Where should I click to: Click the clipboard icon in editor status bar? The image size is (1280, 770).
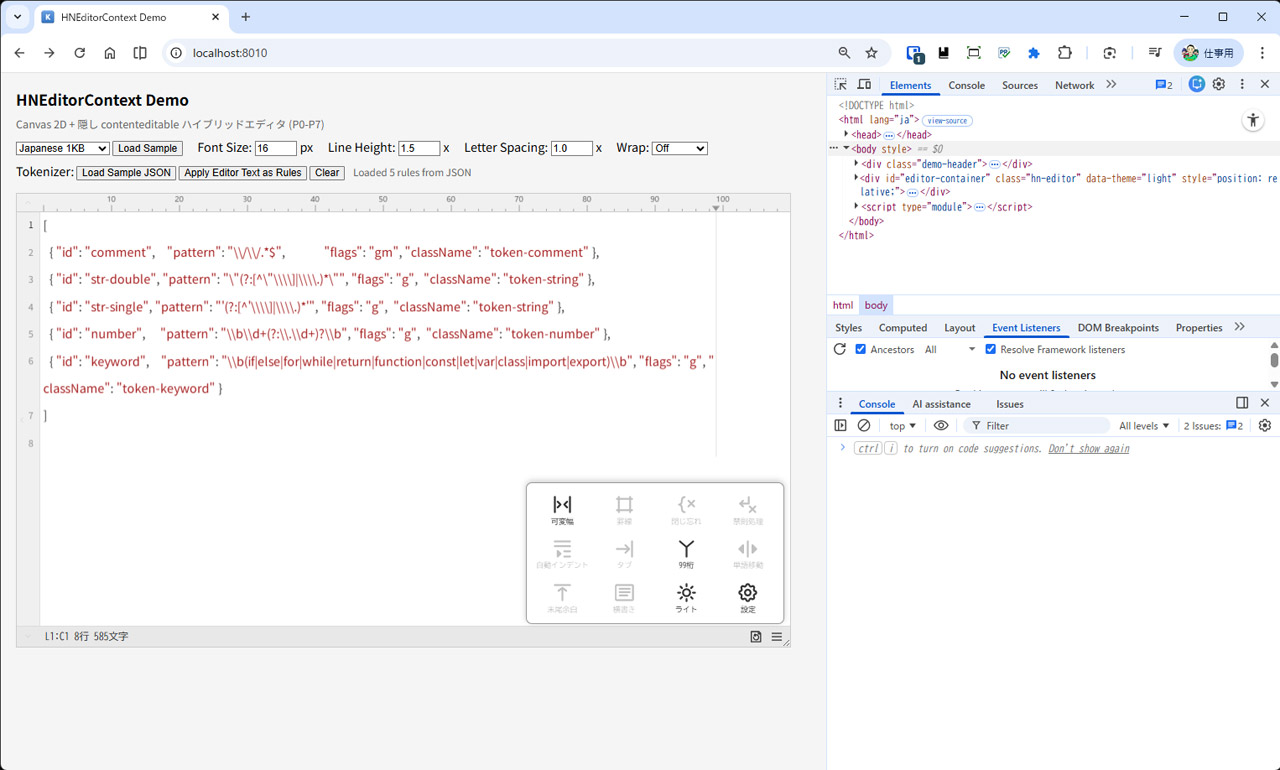tap(756, 636)
